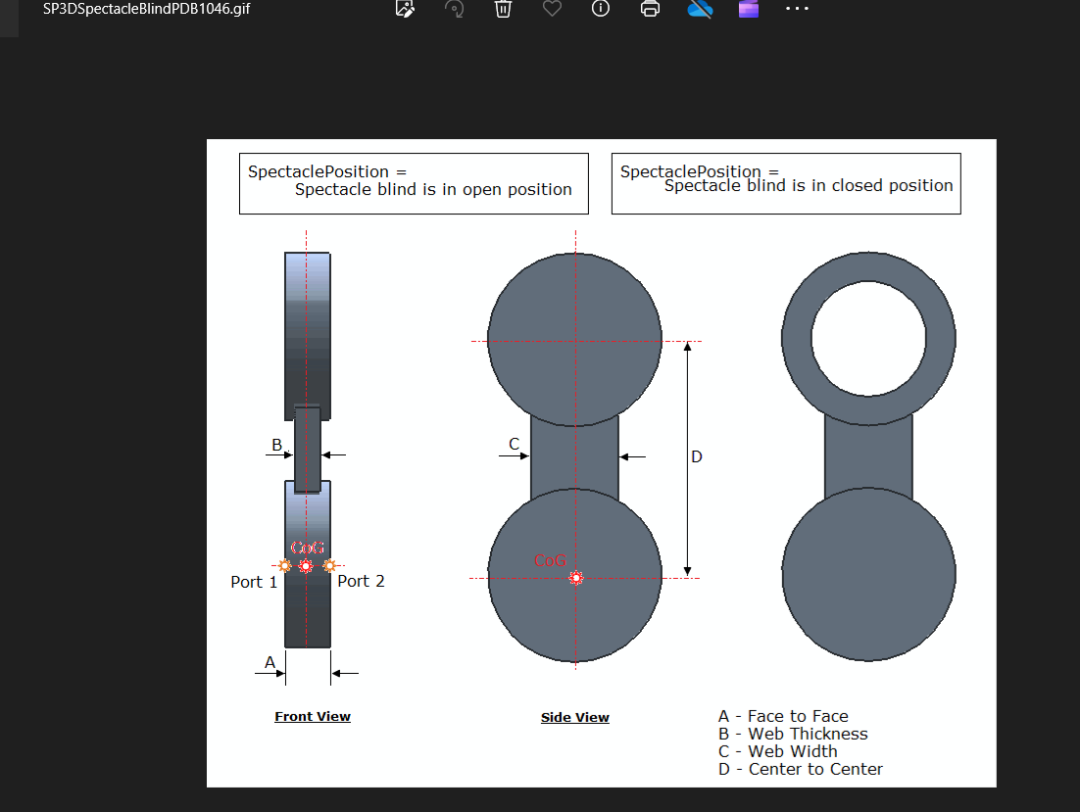The height and width of the screenshot is (812, 1080).
Task: Click the C dimension letter in side view
Action: point(514,444)
